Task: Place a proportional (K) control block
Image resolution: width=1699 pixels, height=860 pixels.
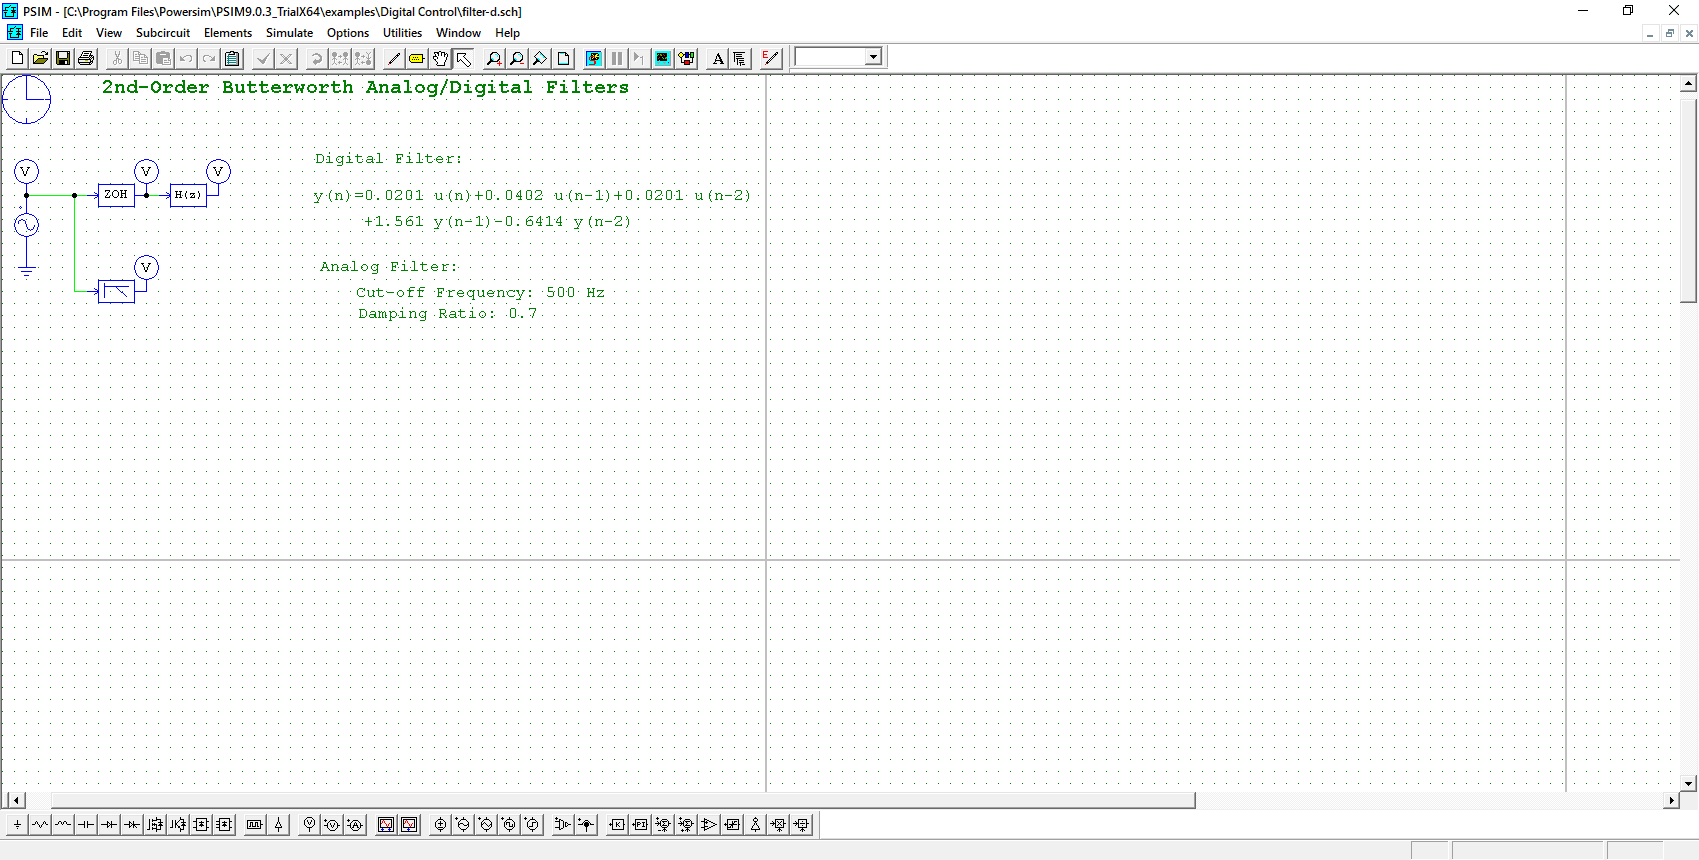Action: click(617, 824)
